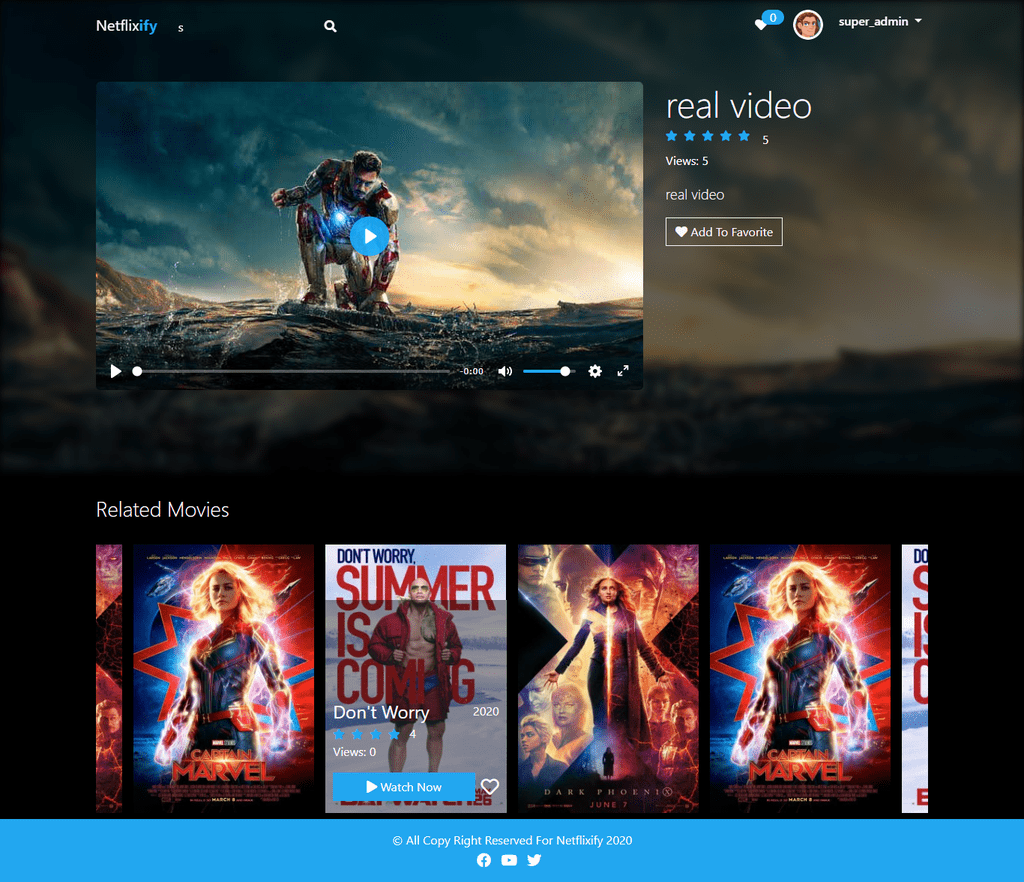
Task: Go to the Netflixify home logo
Action: 127,25
